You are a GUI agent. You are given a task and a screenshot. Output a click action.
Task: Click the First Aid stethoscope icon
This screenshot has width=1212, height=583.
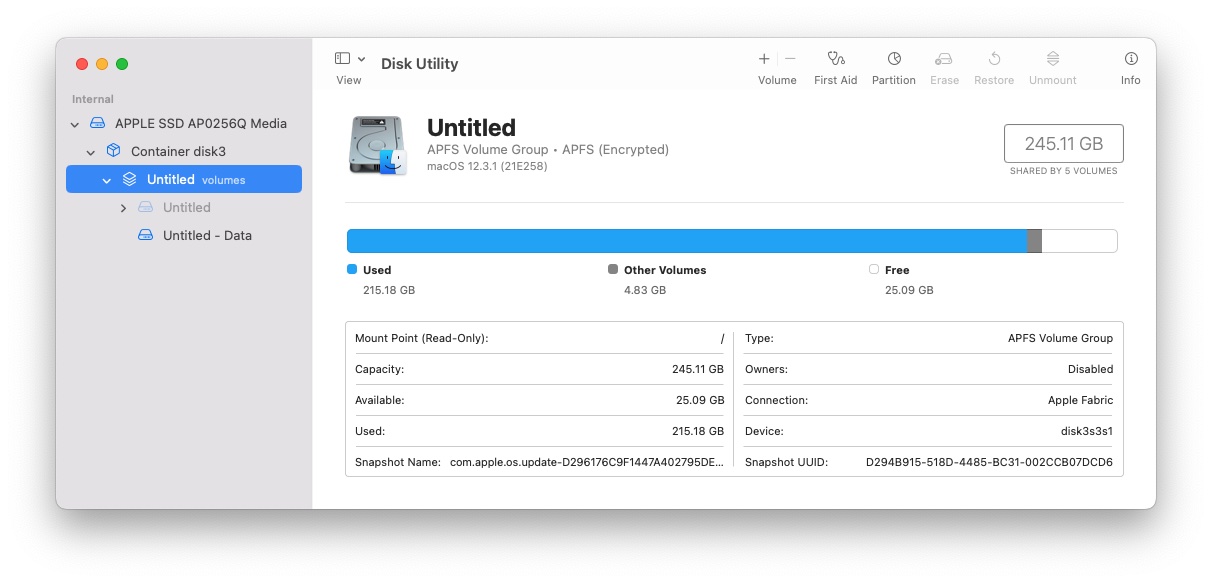[835, 60]
